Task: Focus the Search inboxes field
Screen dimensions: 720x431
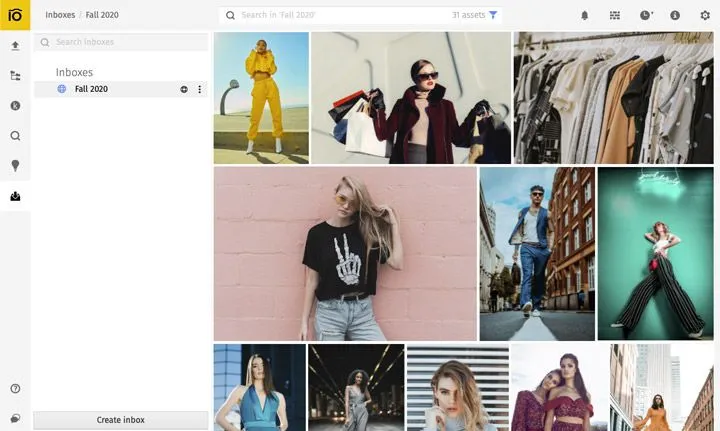Action: click(x=121, y=42)
